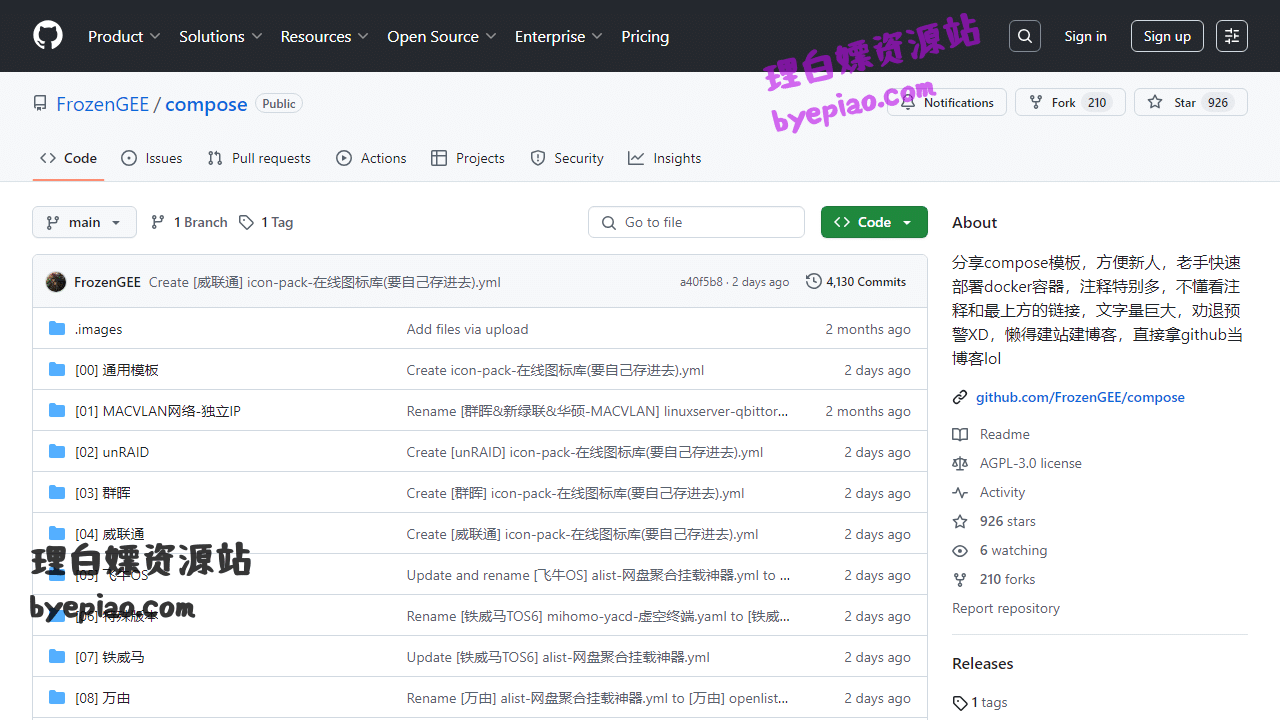
Task: Click the fork icon beside 210 forks
Action: (x=960, y=579)
